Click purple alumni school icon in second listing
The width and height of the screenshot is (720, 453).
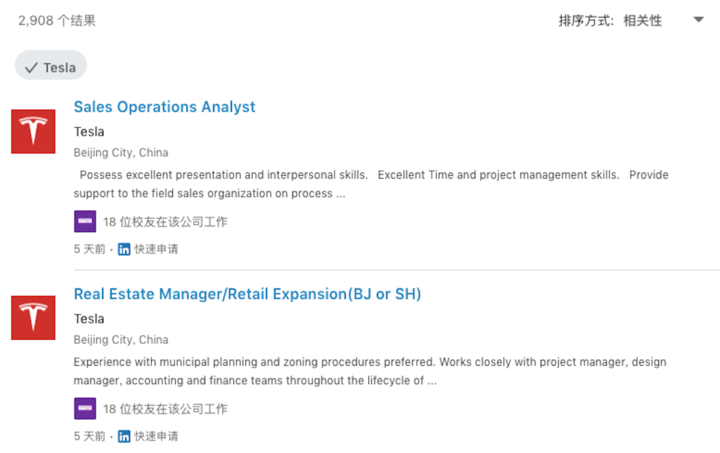(85, 408)
